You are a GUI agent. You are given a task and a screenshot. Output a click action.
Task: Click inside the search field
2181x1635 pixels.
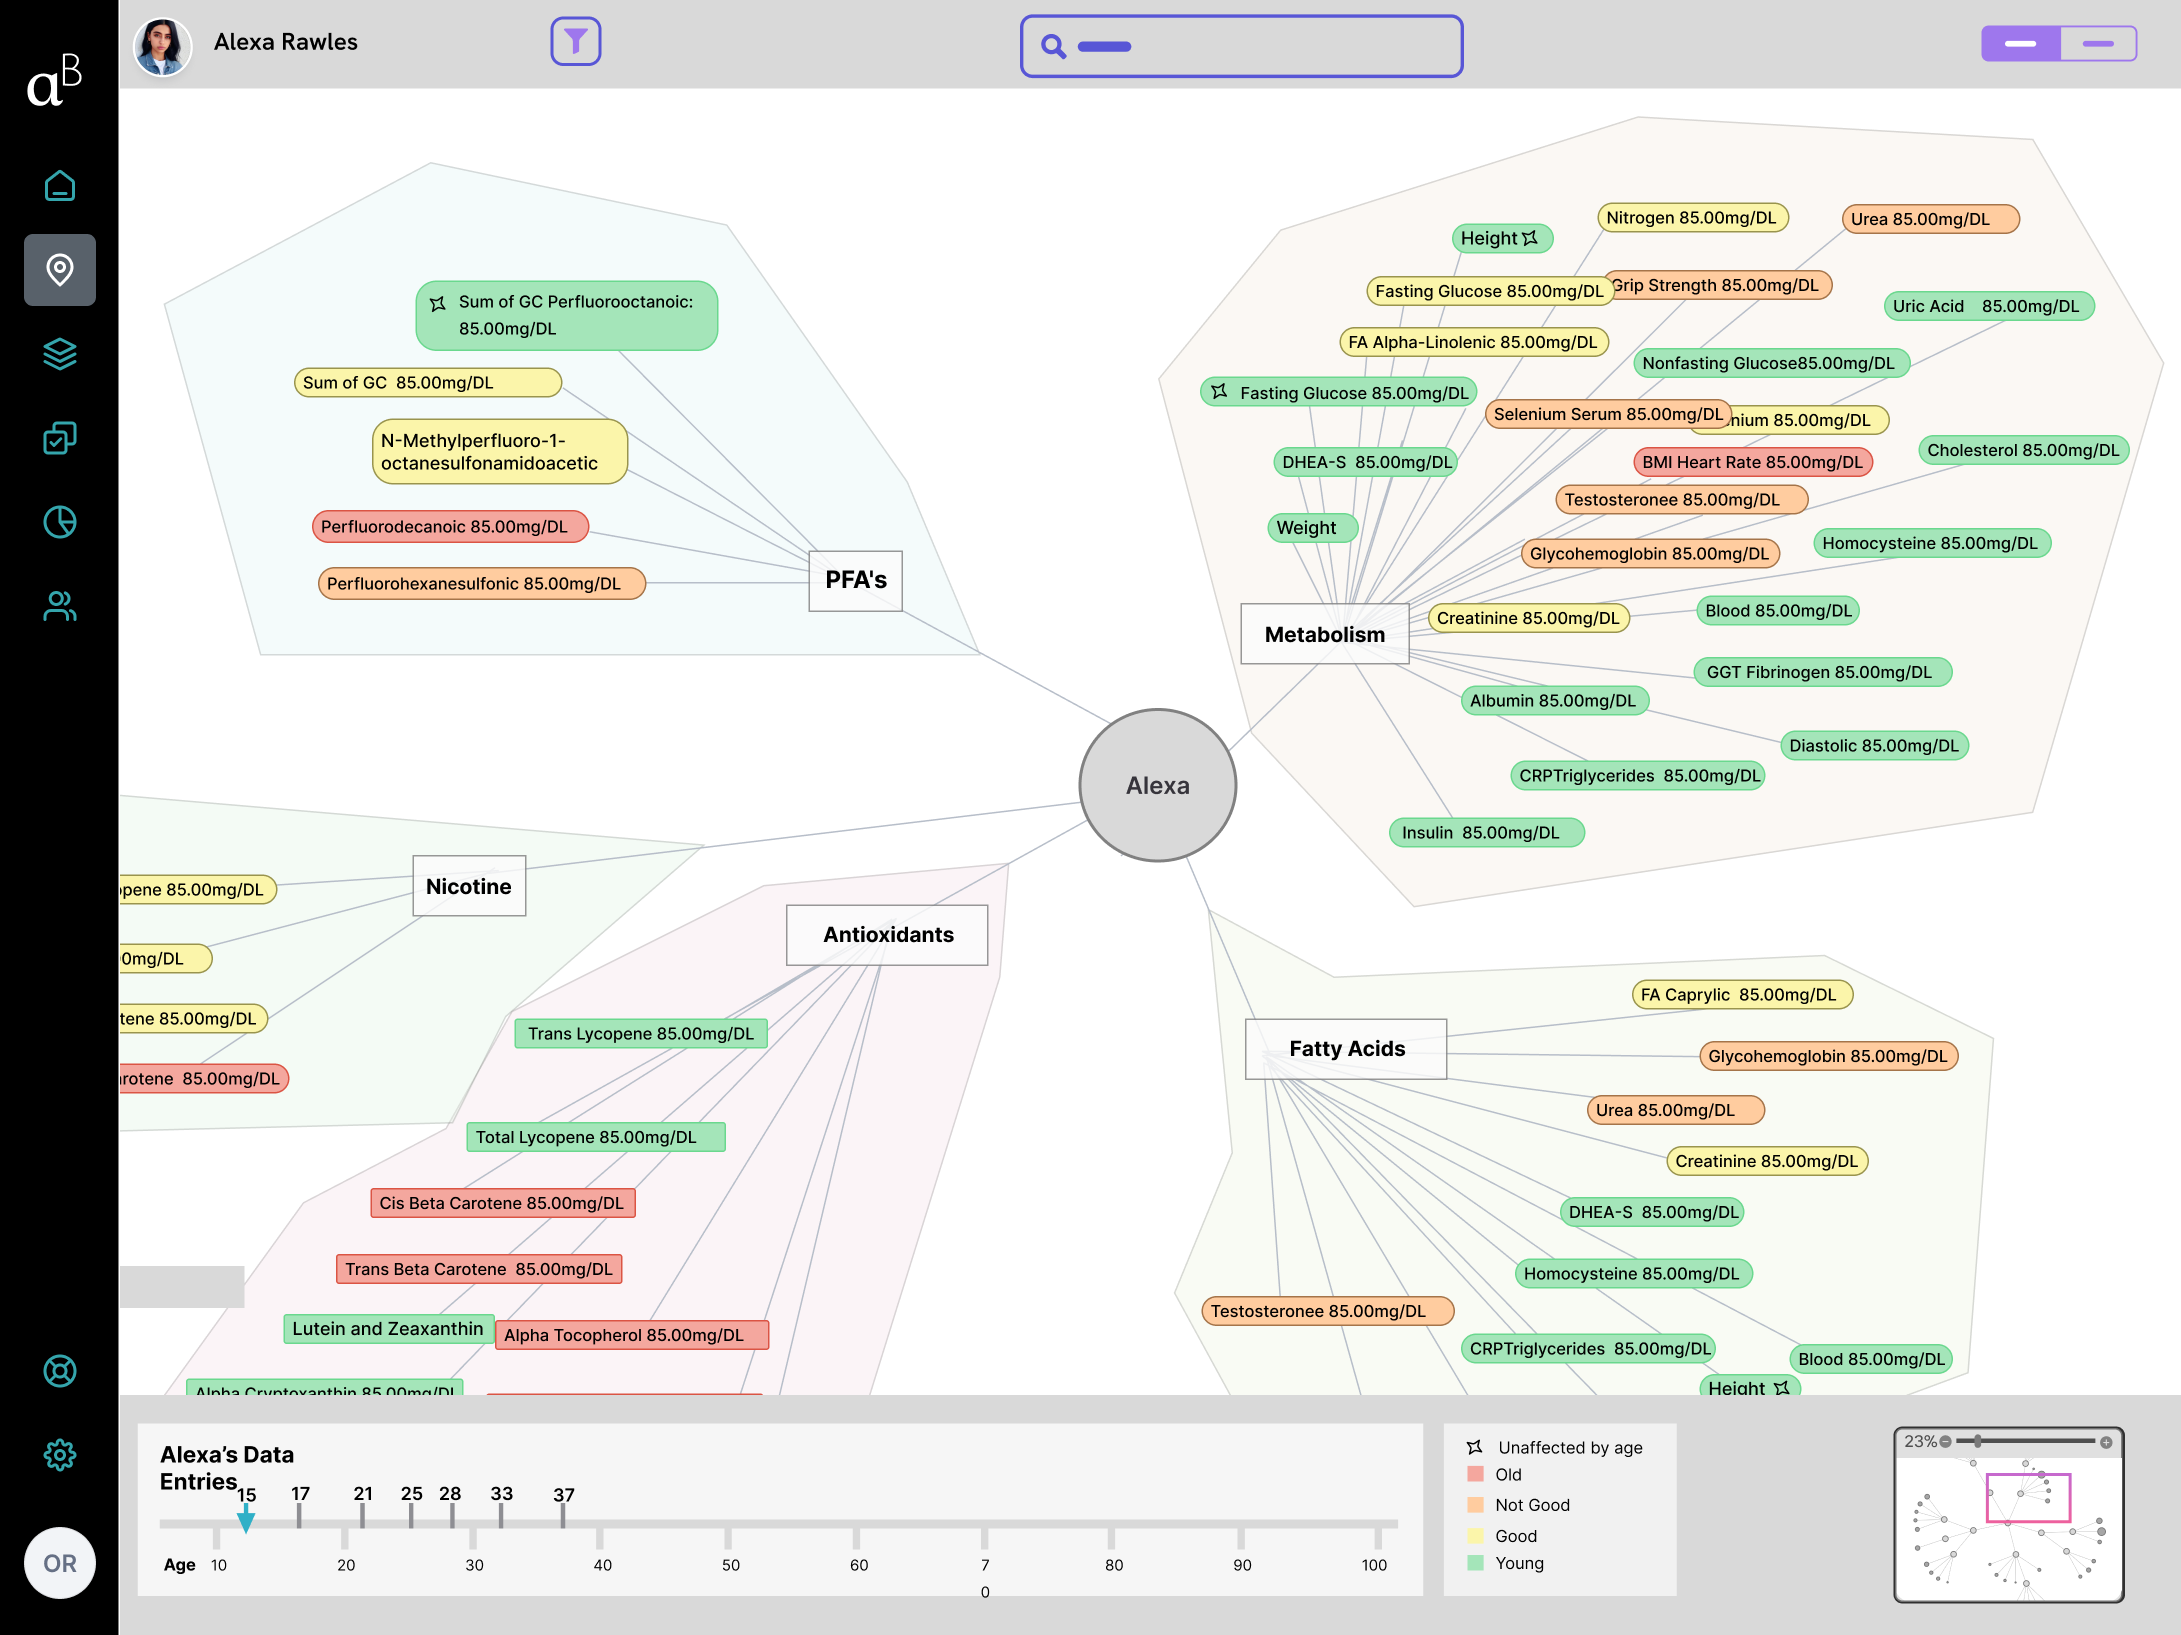tap(1260, 46)
